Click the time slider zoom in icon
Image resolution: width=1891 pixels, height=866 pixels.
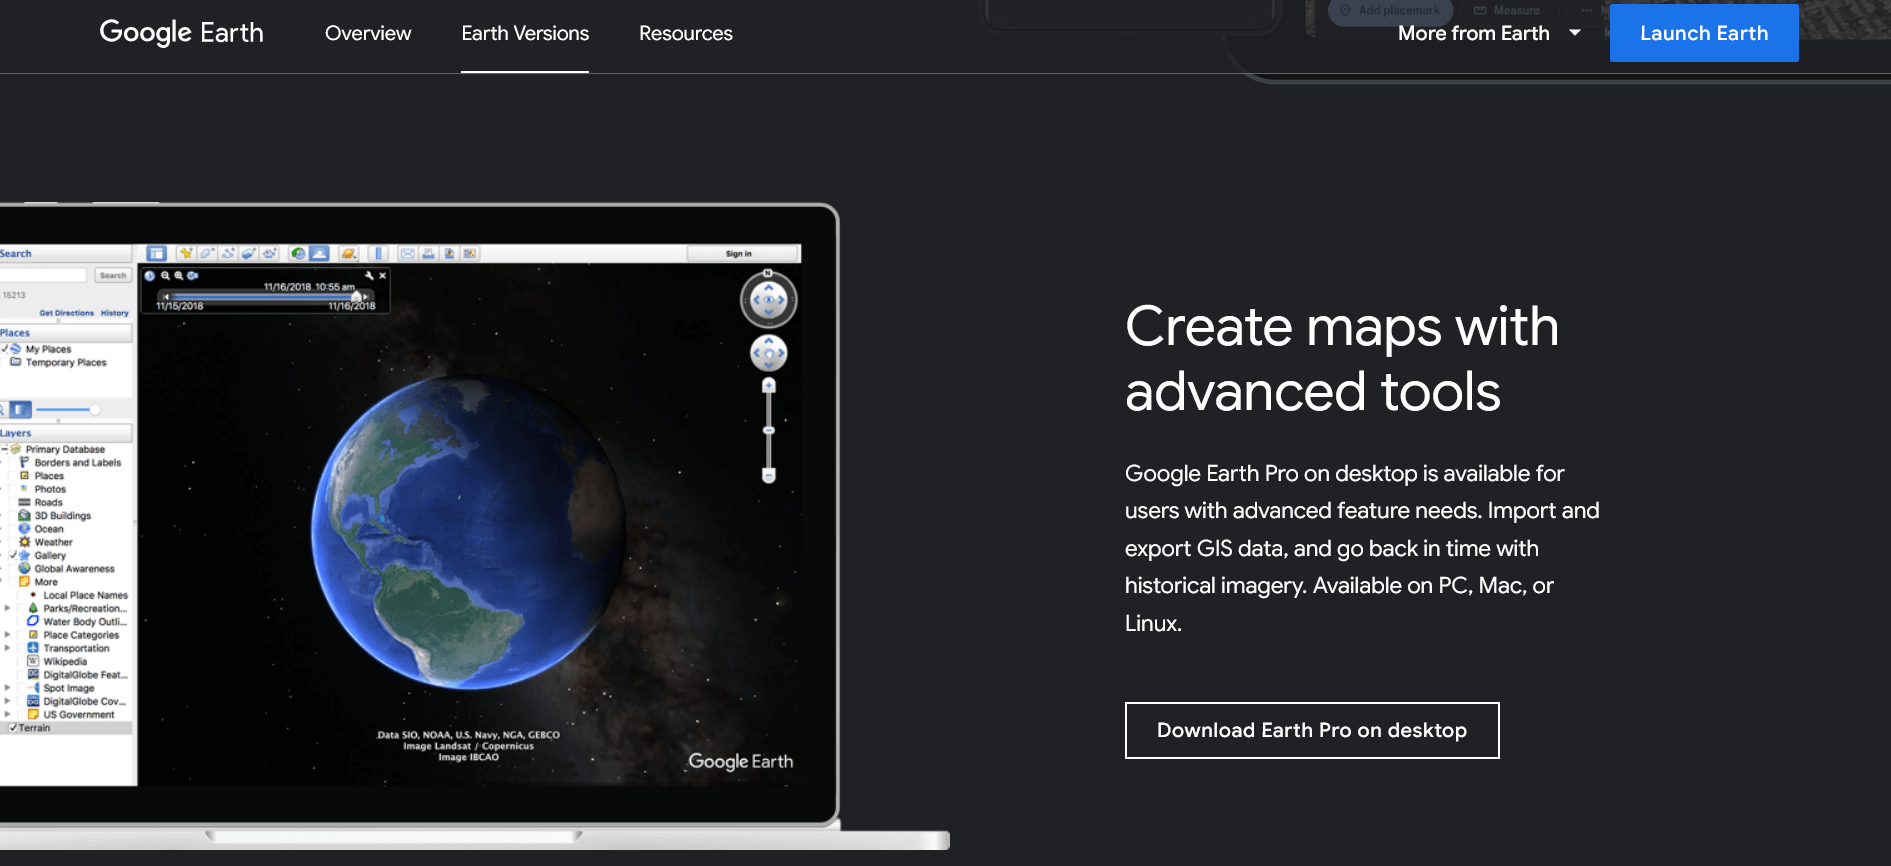179,276
